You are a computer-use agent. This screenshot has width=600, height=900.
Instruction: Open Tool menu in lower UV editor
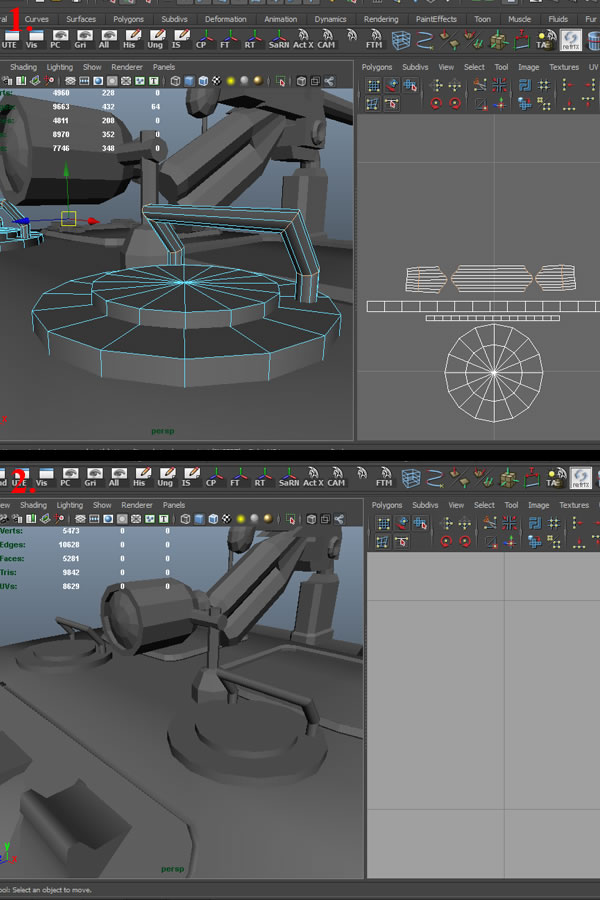click(x=511, y=505)
